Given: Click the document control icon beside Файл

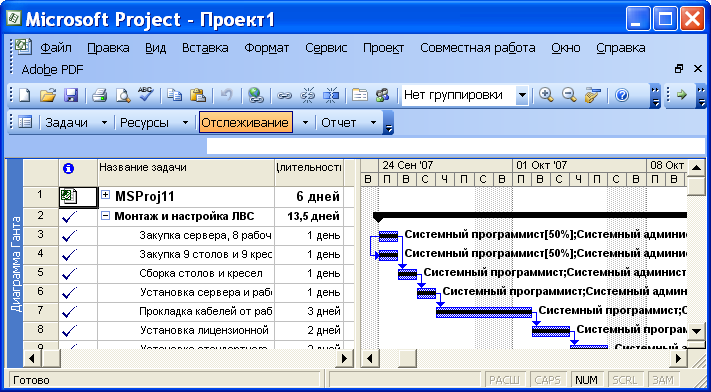Looking at the screenshot, I should pyautogui.click(x=23, y=47).
